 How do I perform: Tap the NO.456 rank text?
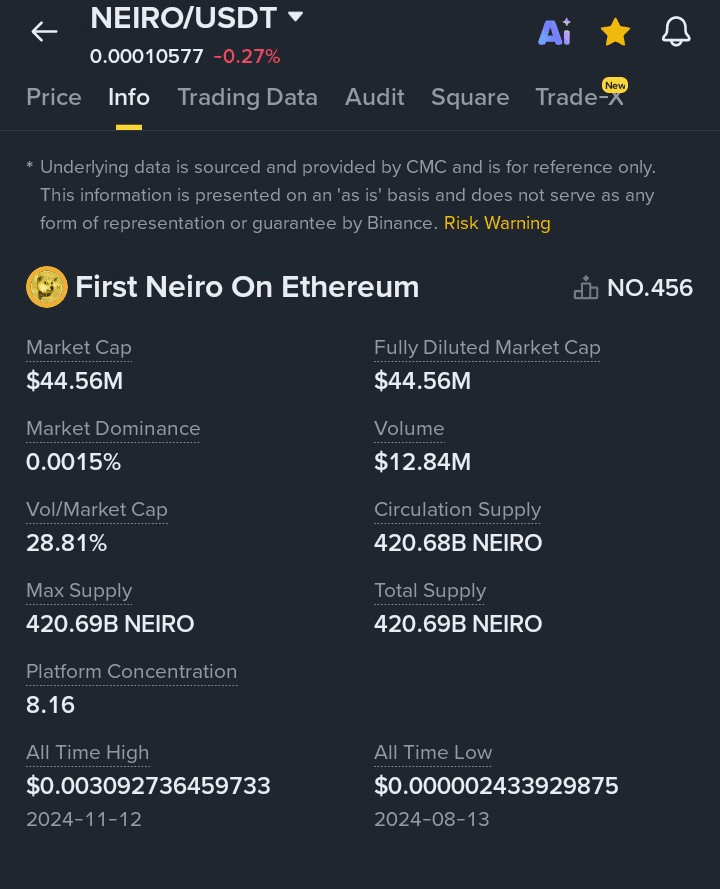(x=650, y=288)
